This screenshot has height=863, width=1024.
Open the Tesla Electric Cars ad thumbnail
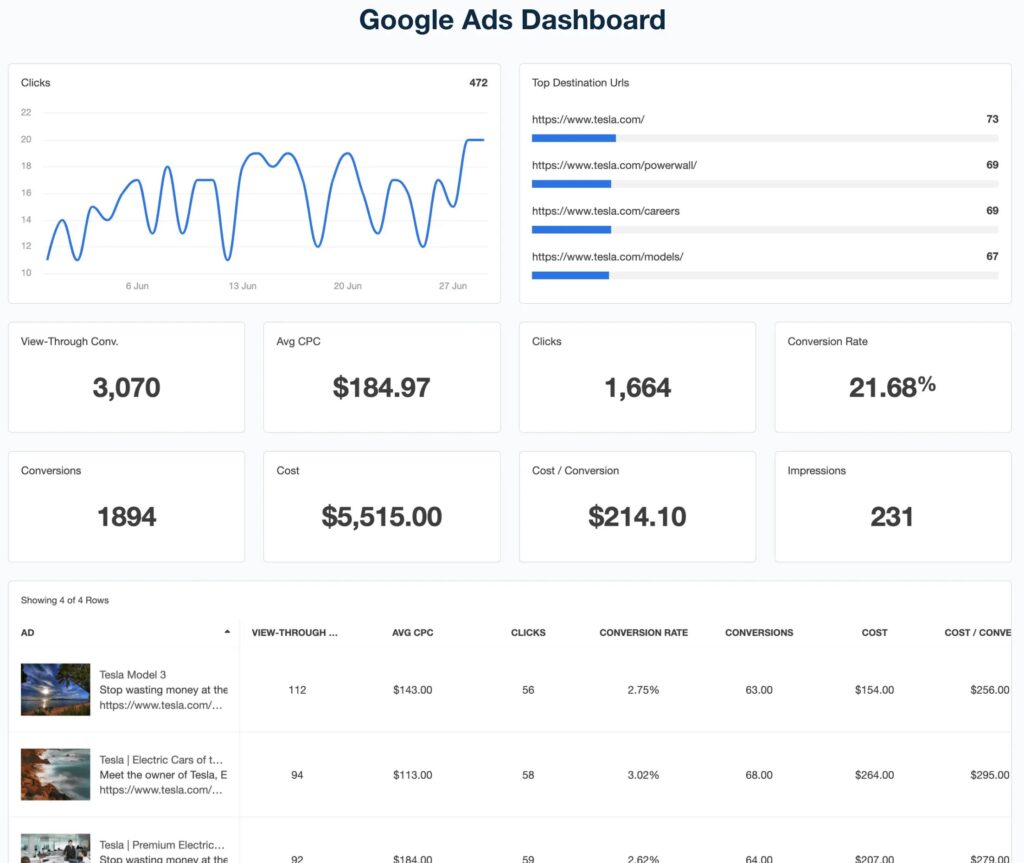click(54, 774)
